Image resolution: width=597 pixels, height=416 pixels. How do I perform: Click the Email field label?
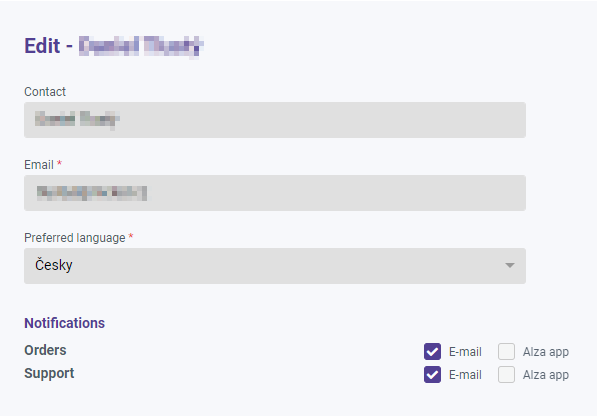39,165
